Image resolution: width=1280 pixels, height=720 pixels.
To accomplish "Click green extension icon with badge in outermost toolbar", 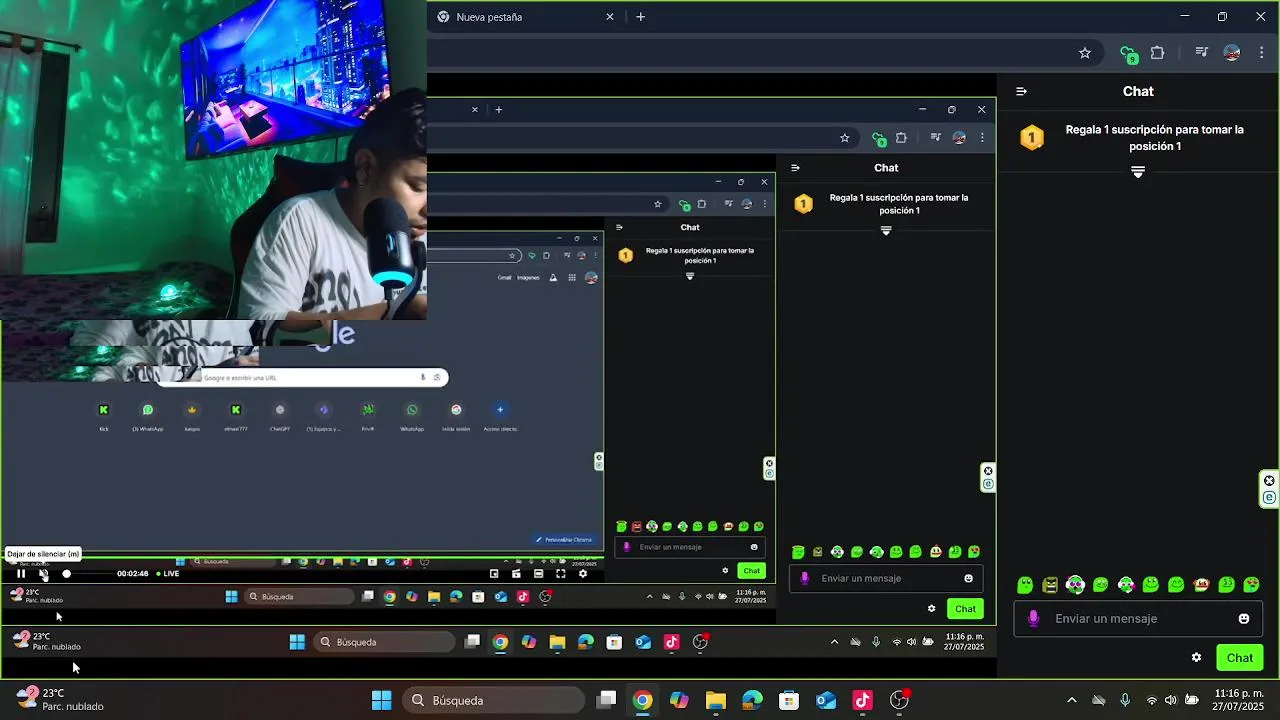I will click(x=1129, y=54).
